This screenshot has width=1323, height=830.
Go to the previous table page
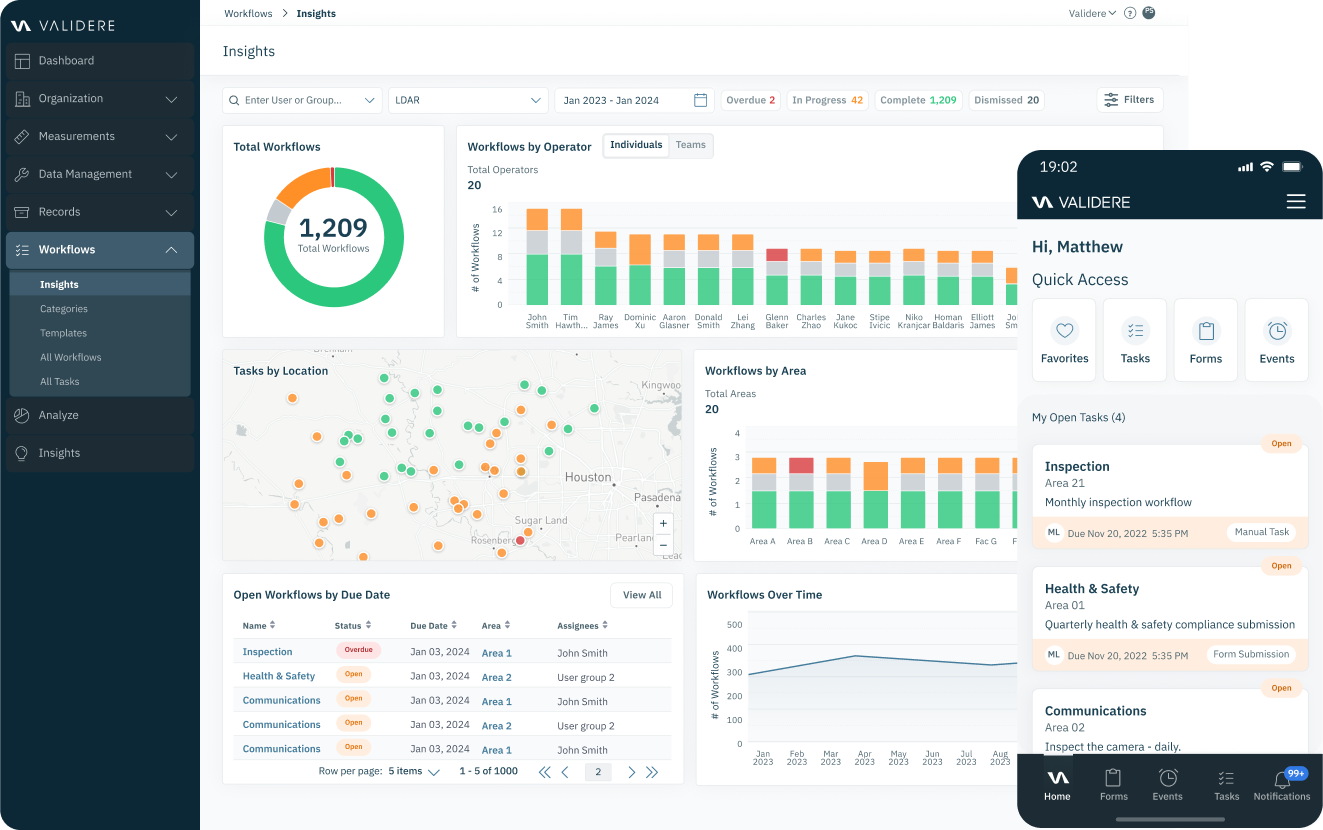coord(565,772)
